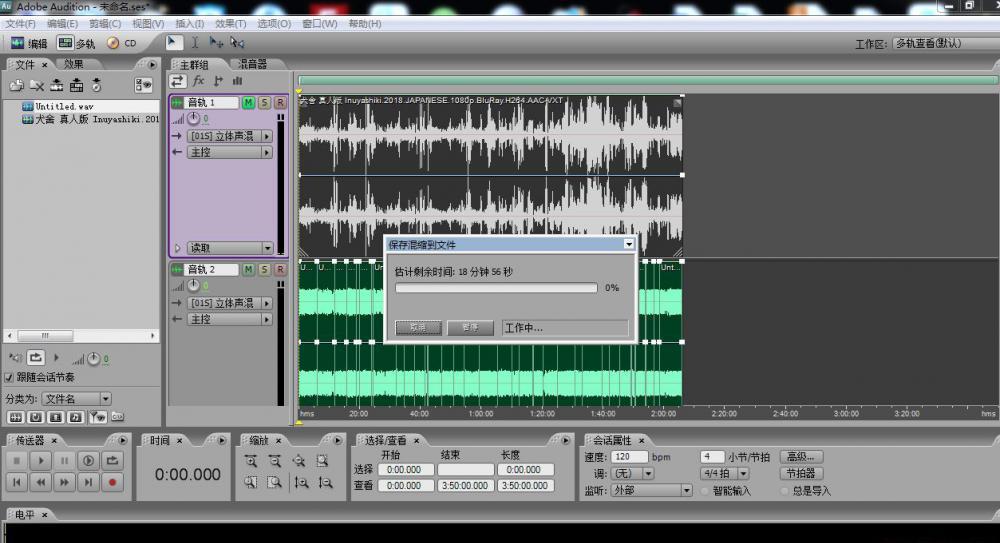1000x543 pixels.
Task: Arm track 音轨 1 for record
Action: point(280,103)
